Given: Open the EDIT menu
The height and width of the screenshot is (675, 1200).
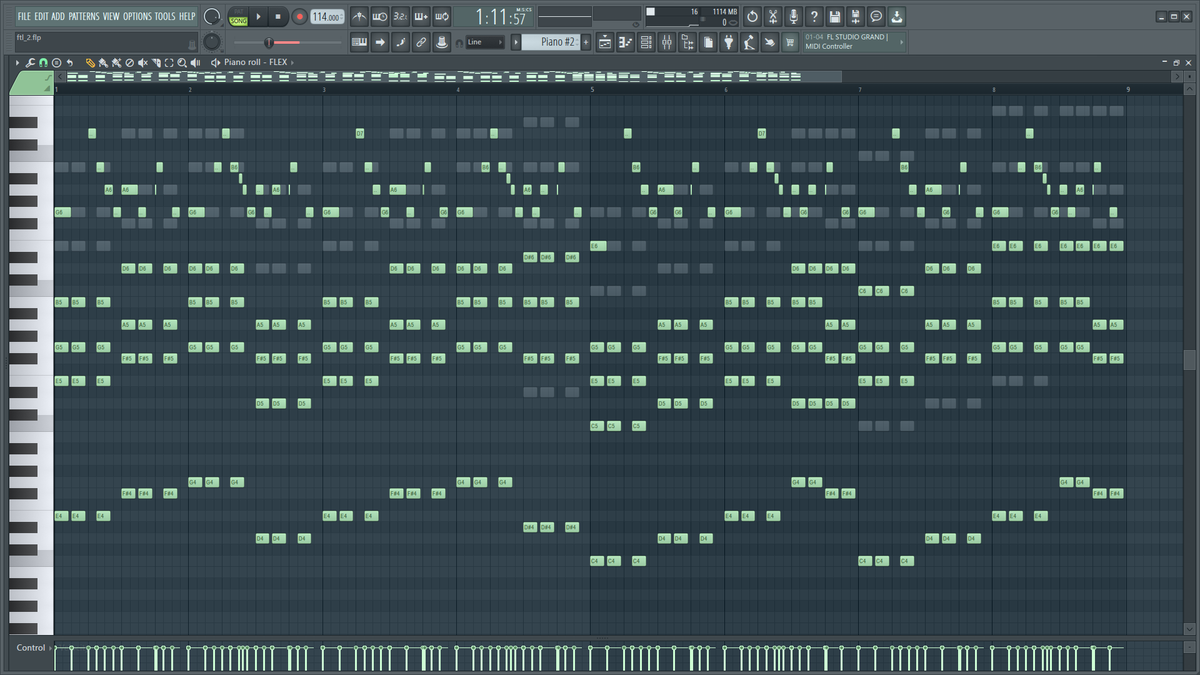Looking at the screenshot, I should pyautogui.click(x=42, y=16).
